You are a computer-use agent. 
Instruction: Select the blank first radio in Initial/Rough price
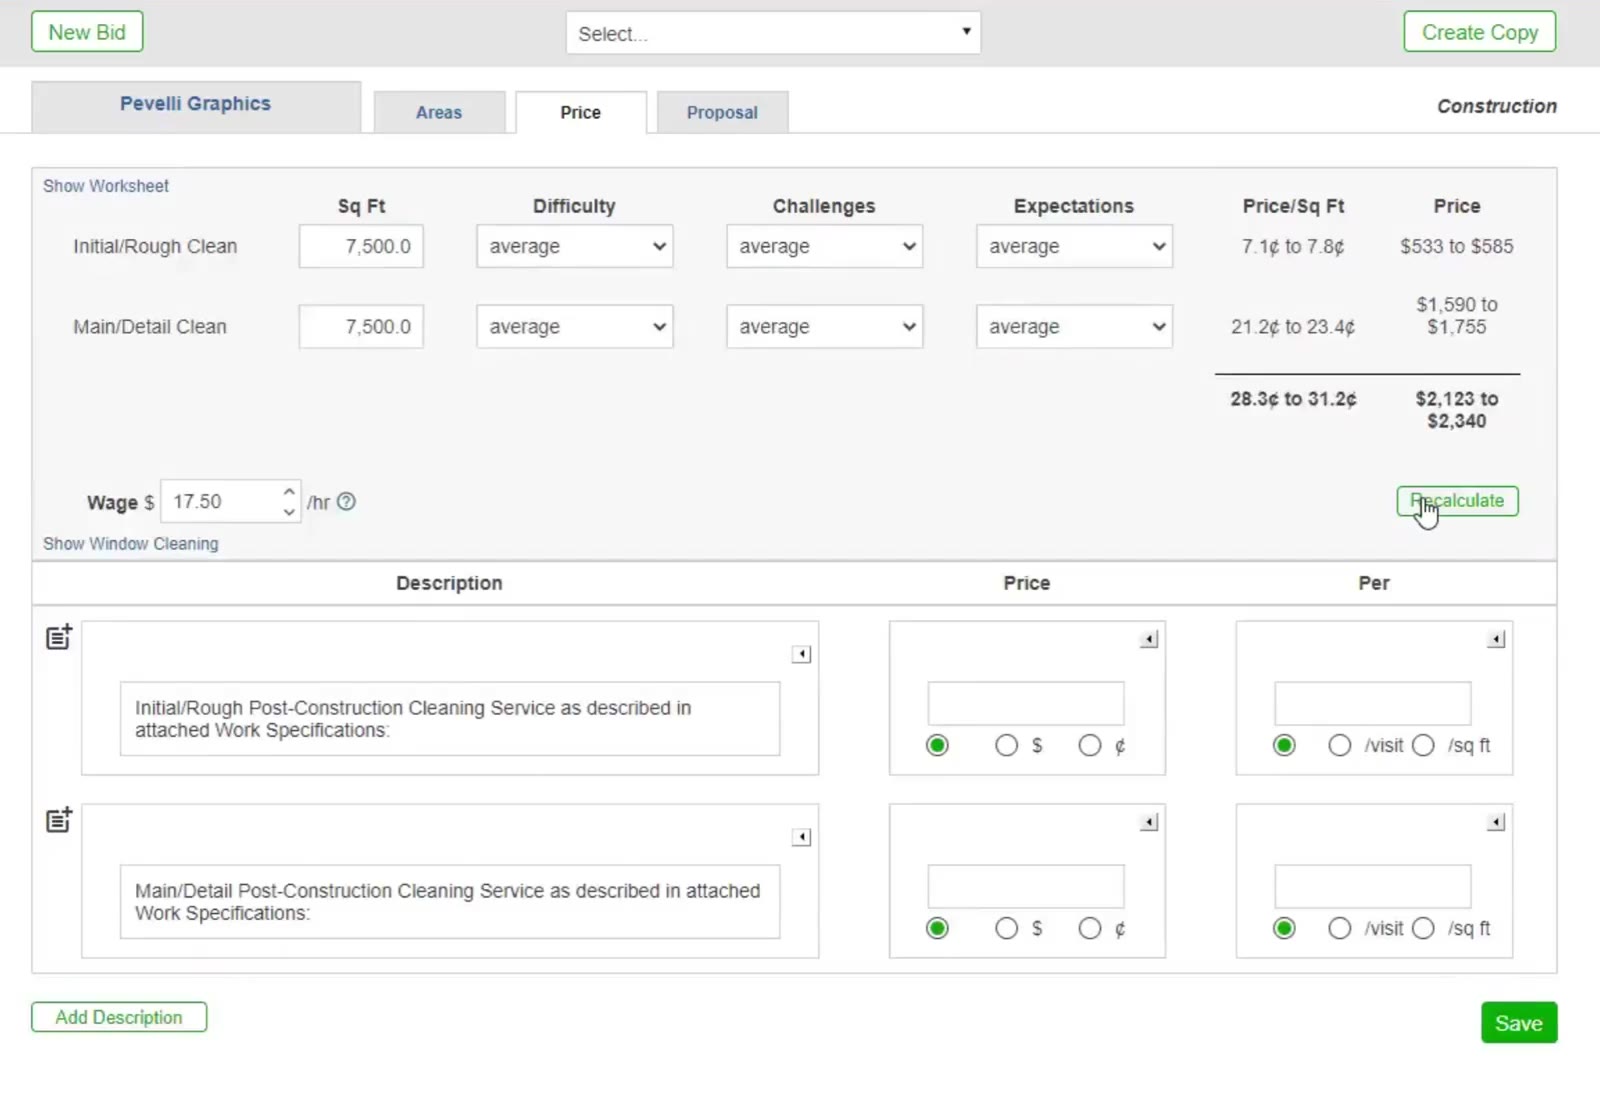937,746
